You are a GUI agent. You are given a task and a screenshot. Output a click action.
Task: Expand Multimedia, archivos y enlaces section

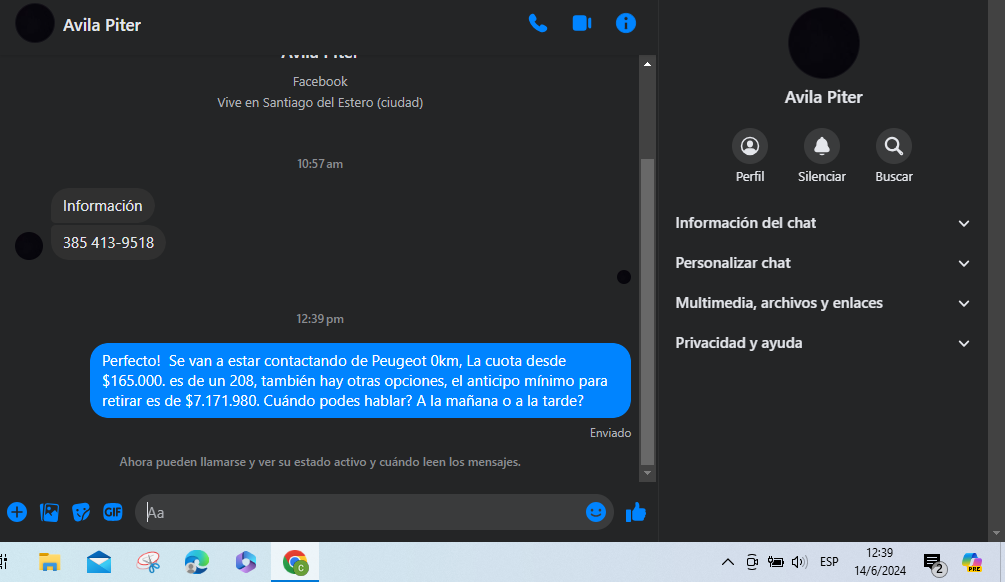[823, 303]
